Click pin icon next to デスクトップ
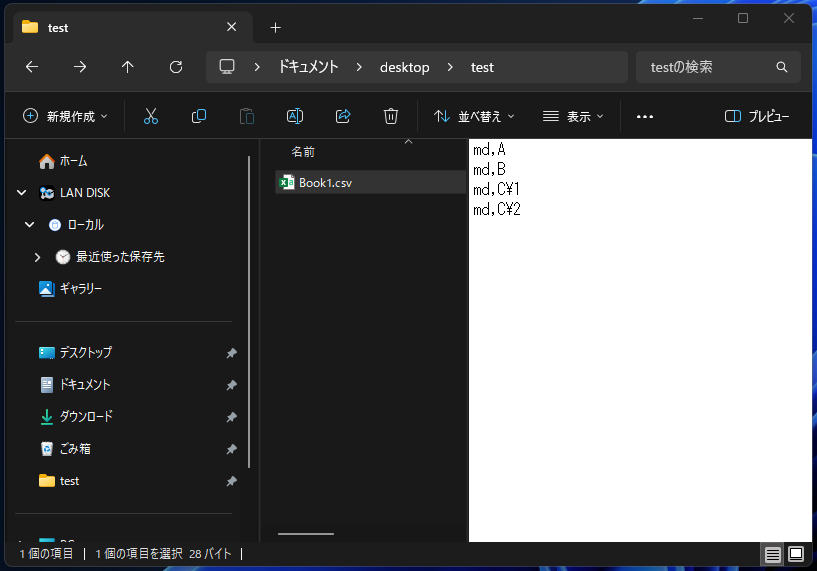The image size is (817, 571). pos(232,353)
